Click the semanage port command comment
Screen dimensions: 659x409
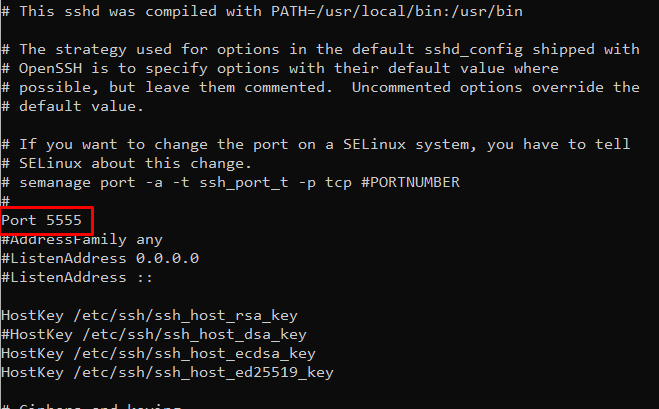pos(231,182)
